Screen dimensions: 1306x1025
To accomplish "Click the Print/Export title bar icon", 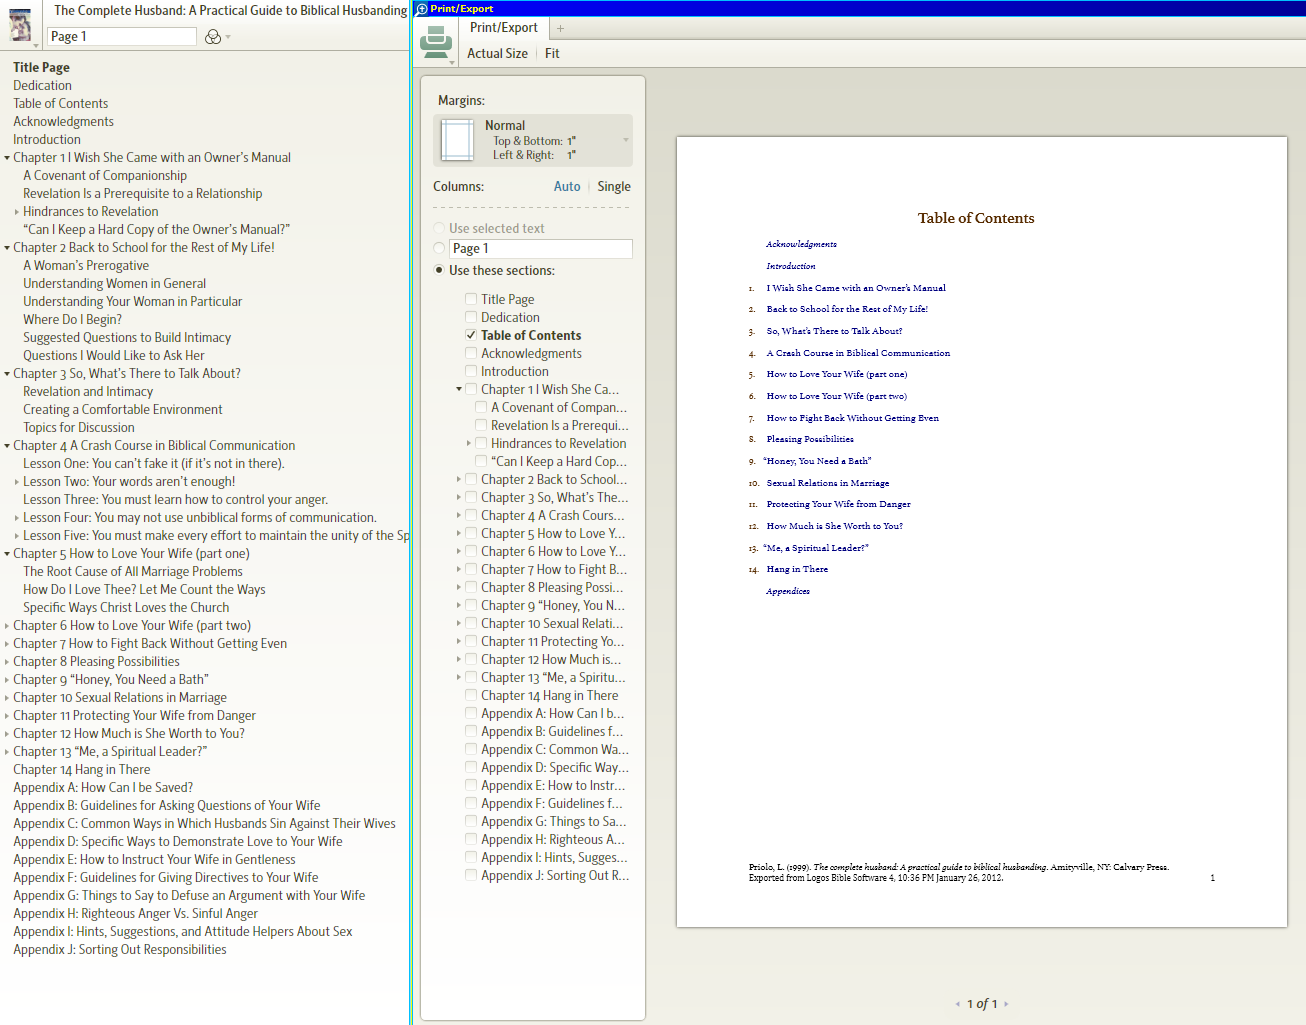I will pyautogui.click(x=422, y=8).
